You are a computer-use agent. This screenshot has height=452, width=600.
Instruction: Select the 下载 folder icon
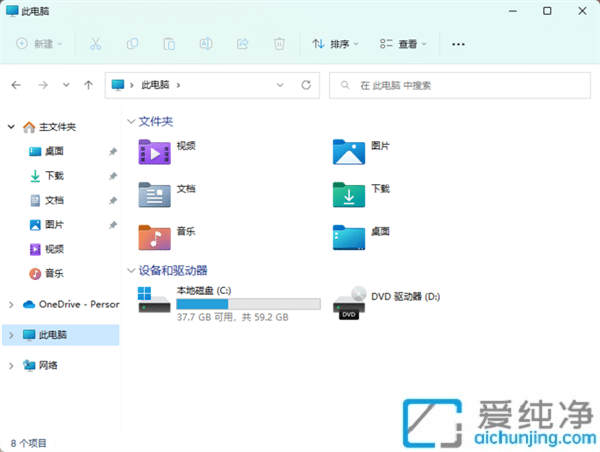click(x=349, y=195)
